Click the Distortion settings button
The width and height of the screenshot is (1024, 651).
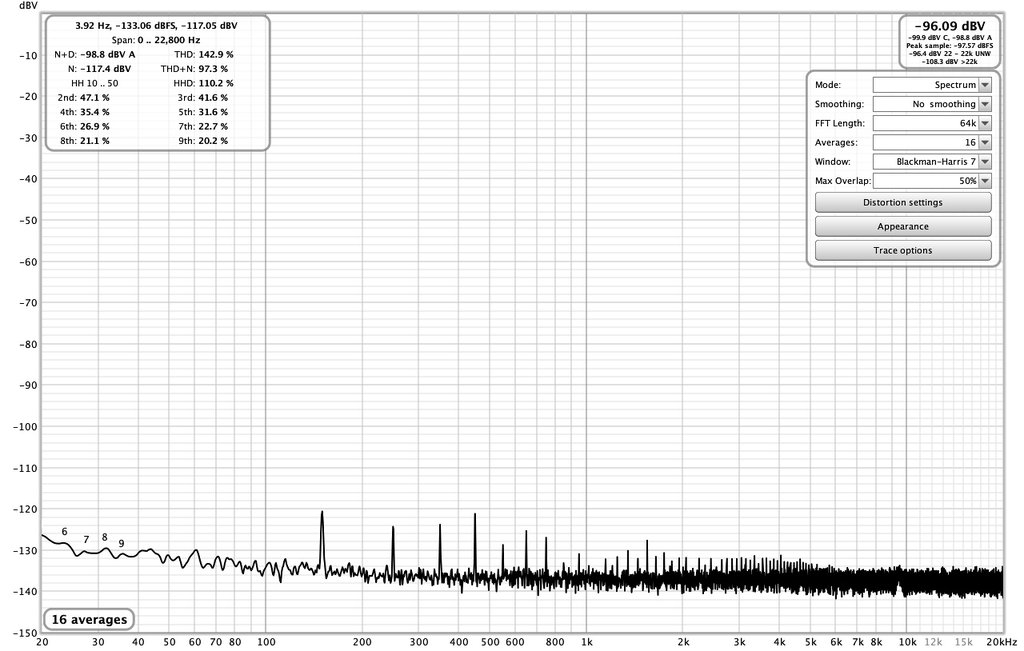903,202
